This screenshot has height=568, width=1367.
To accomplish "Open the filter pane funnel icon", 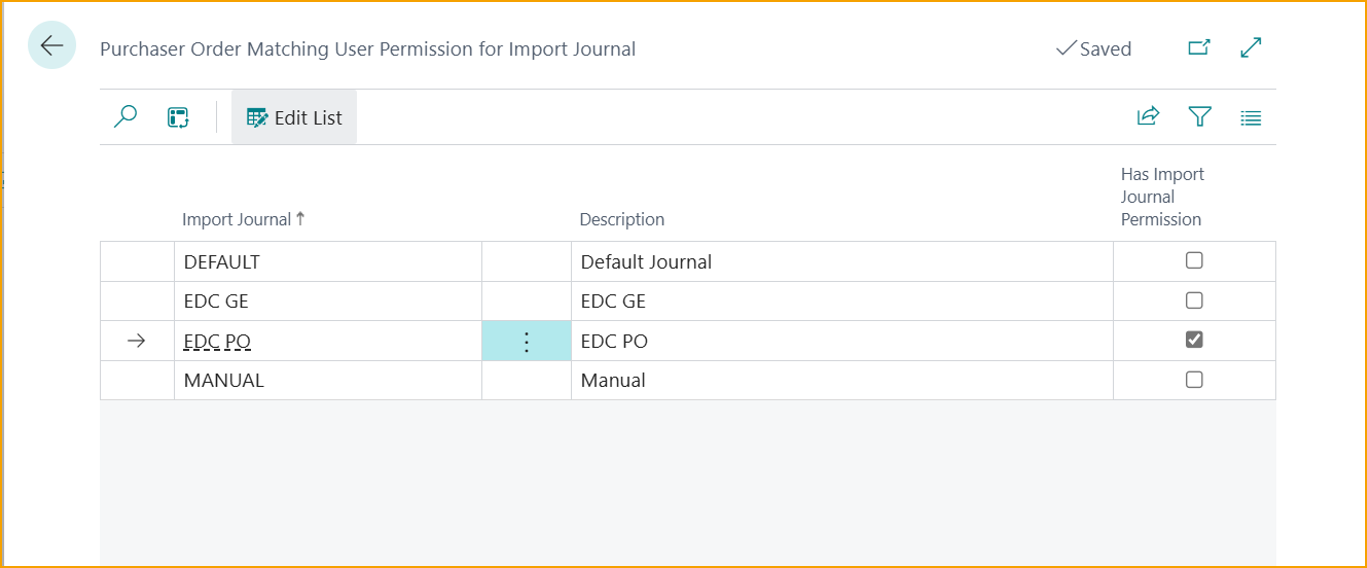I will click(x=1200, y=117).
